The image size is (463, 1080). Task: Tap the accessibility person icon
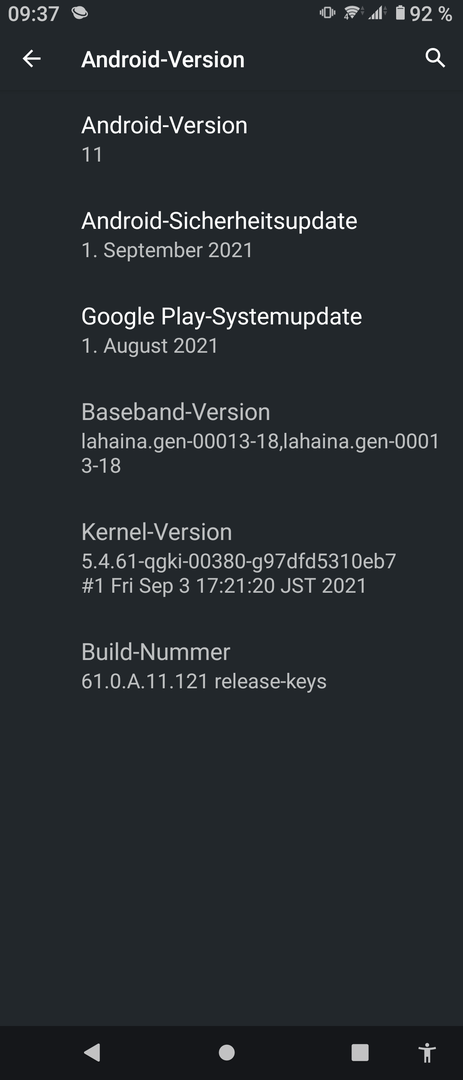(x=427, y=1052)
